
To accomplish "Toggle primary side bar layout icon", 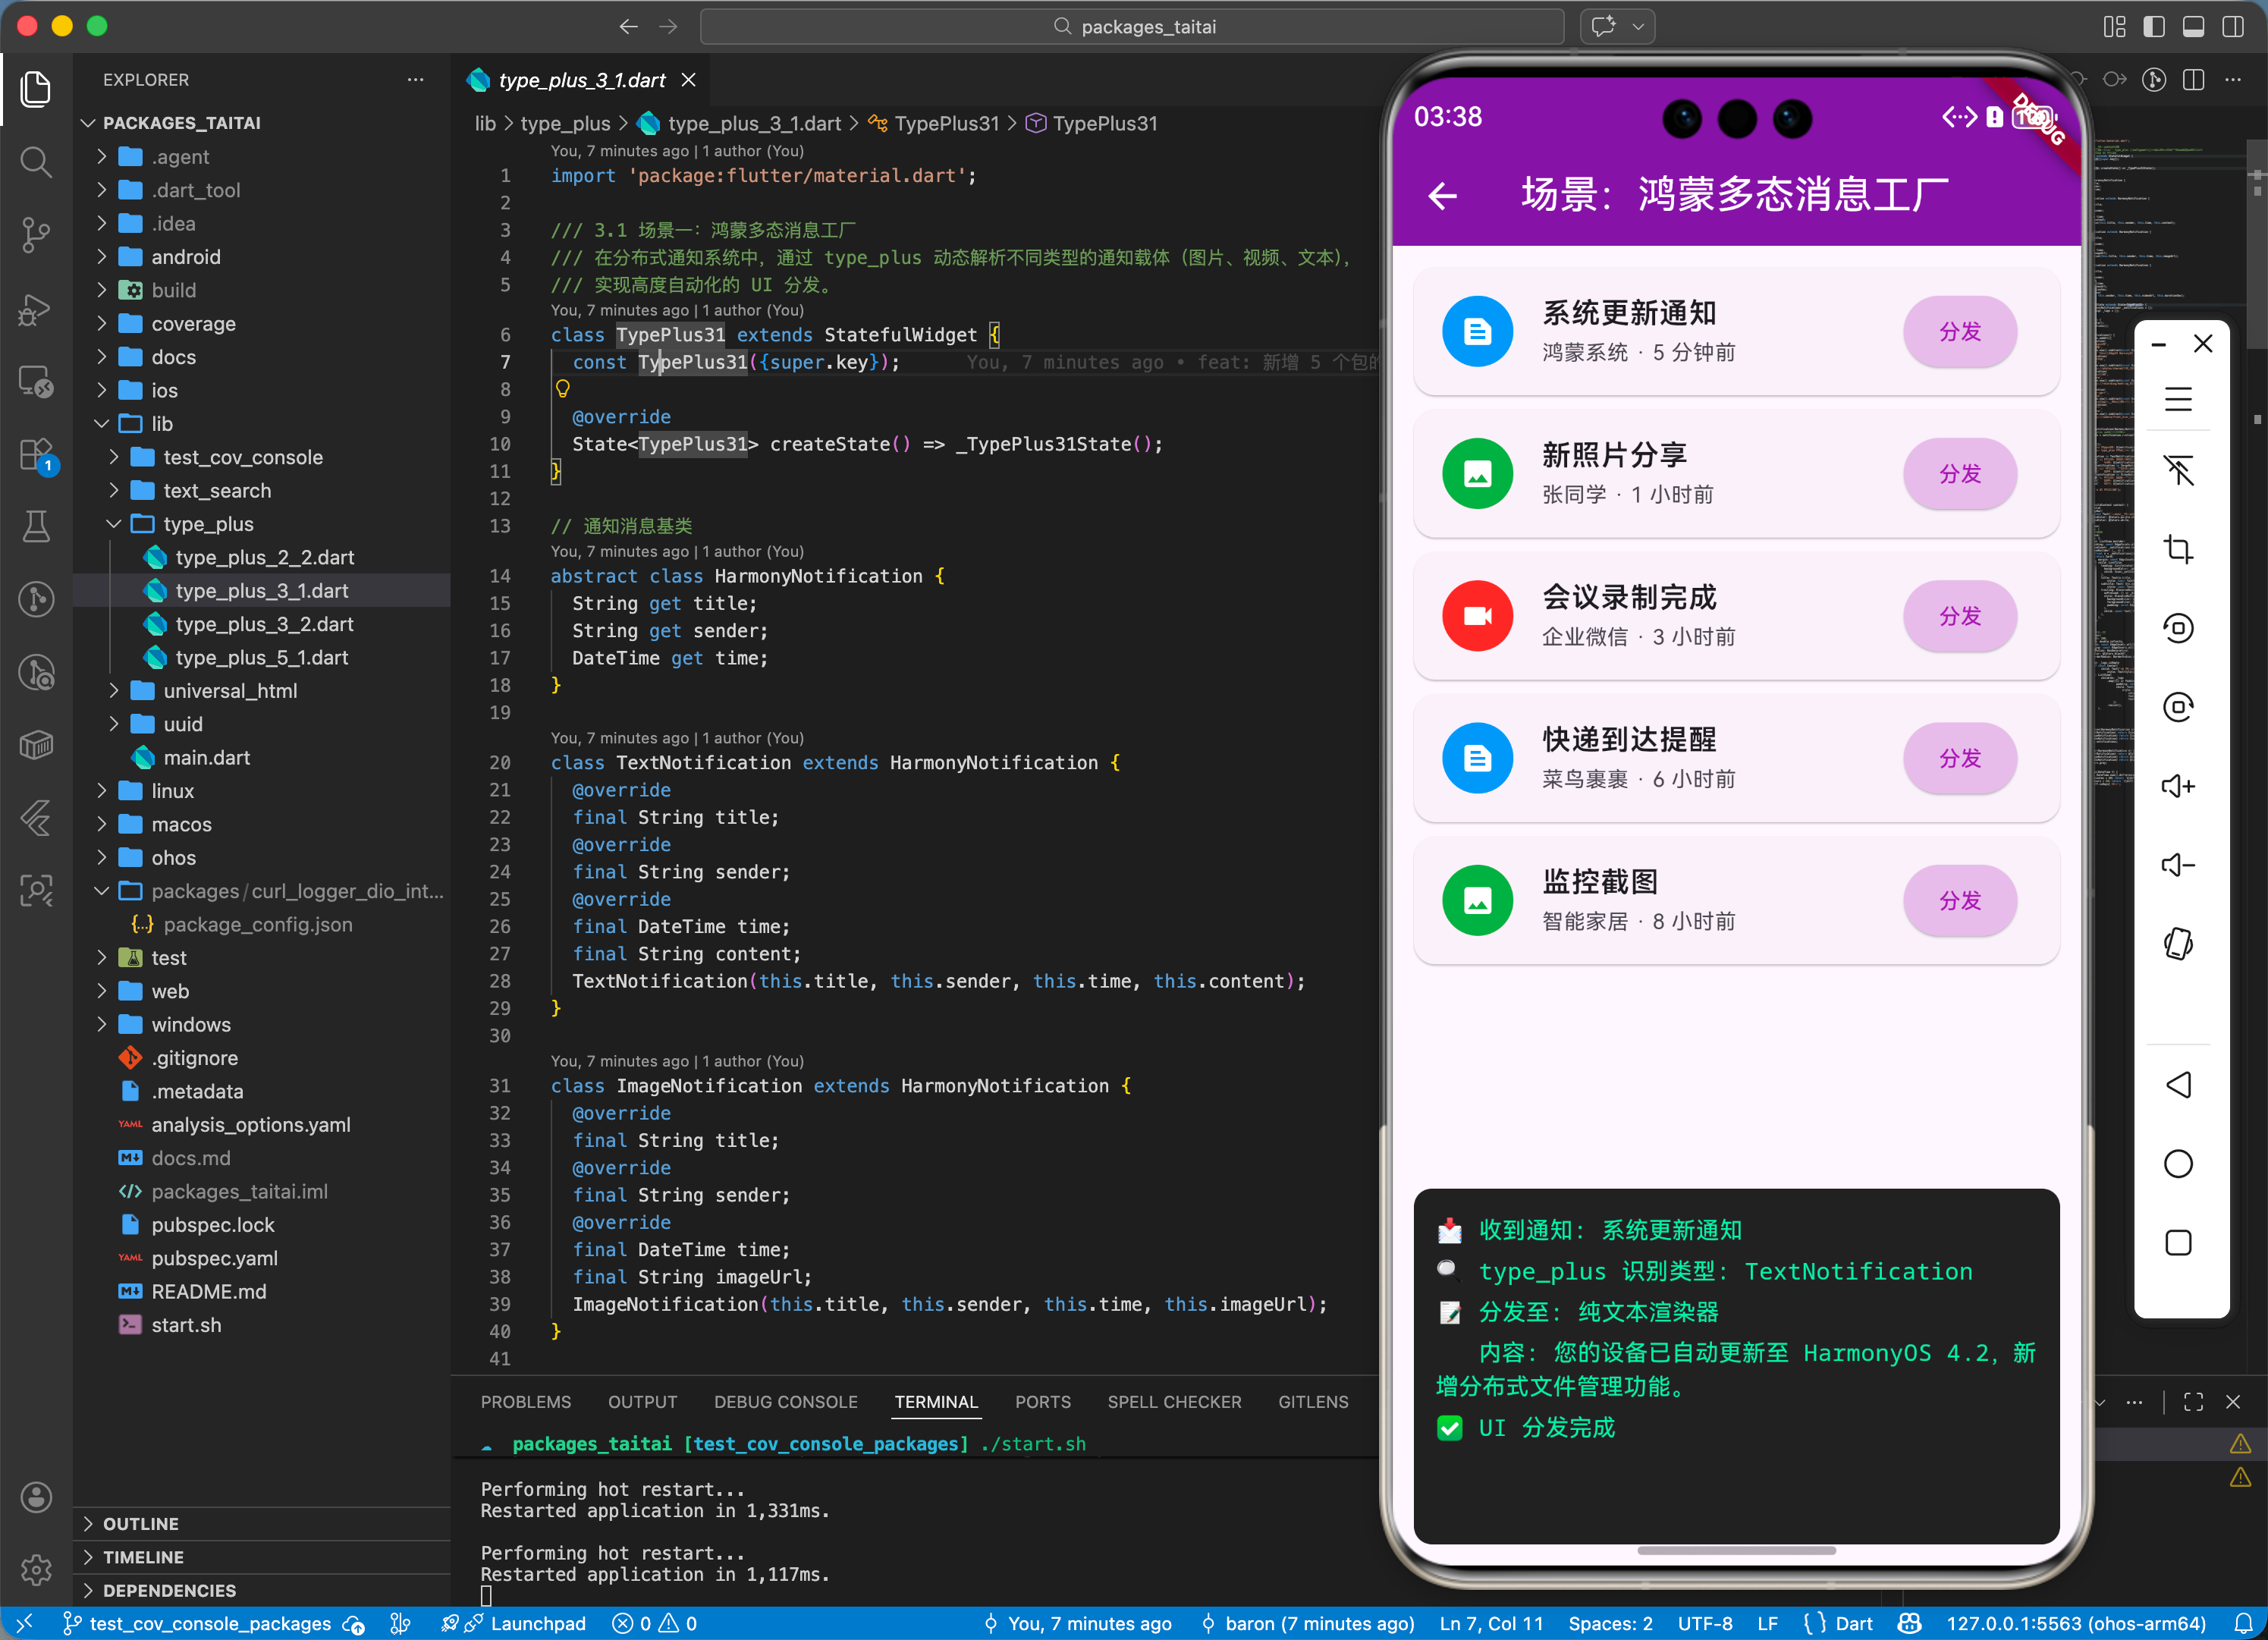I will click(2154, 27).
